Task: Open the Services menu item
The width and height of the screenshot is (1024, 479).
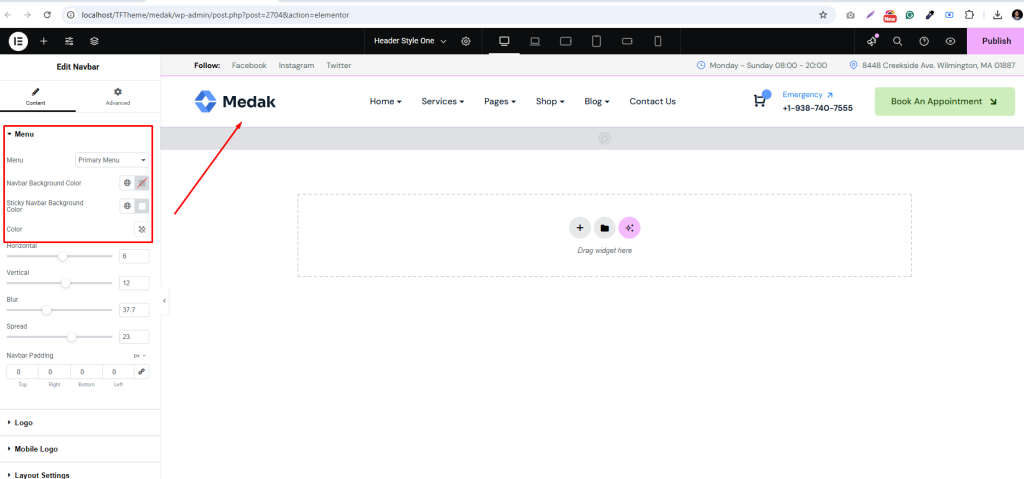Action: pos(442,101)
